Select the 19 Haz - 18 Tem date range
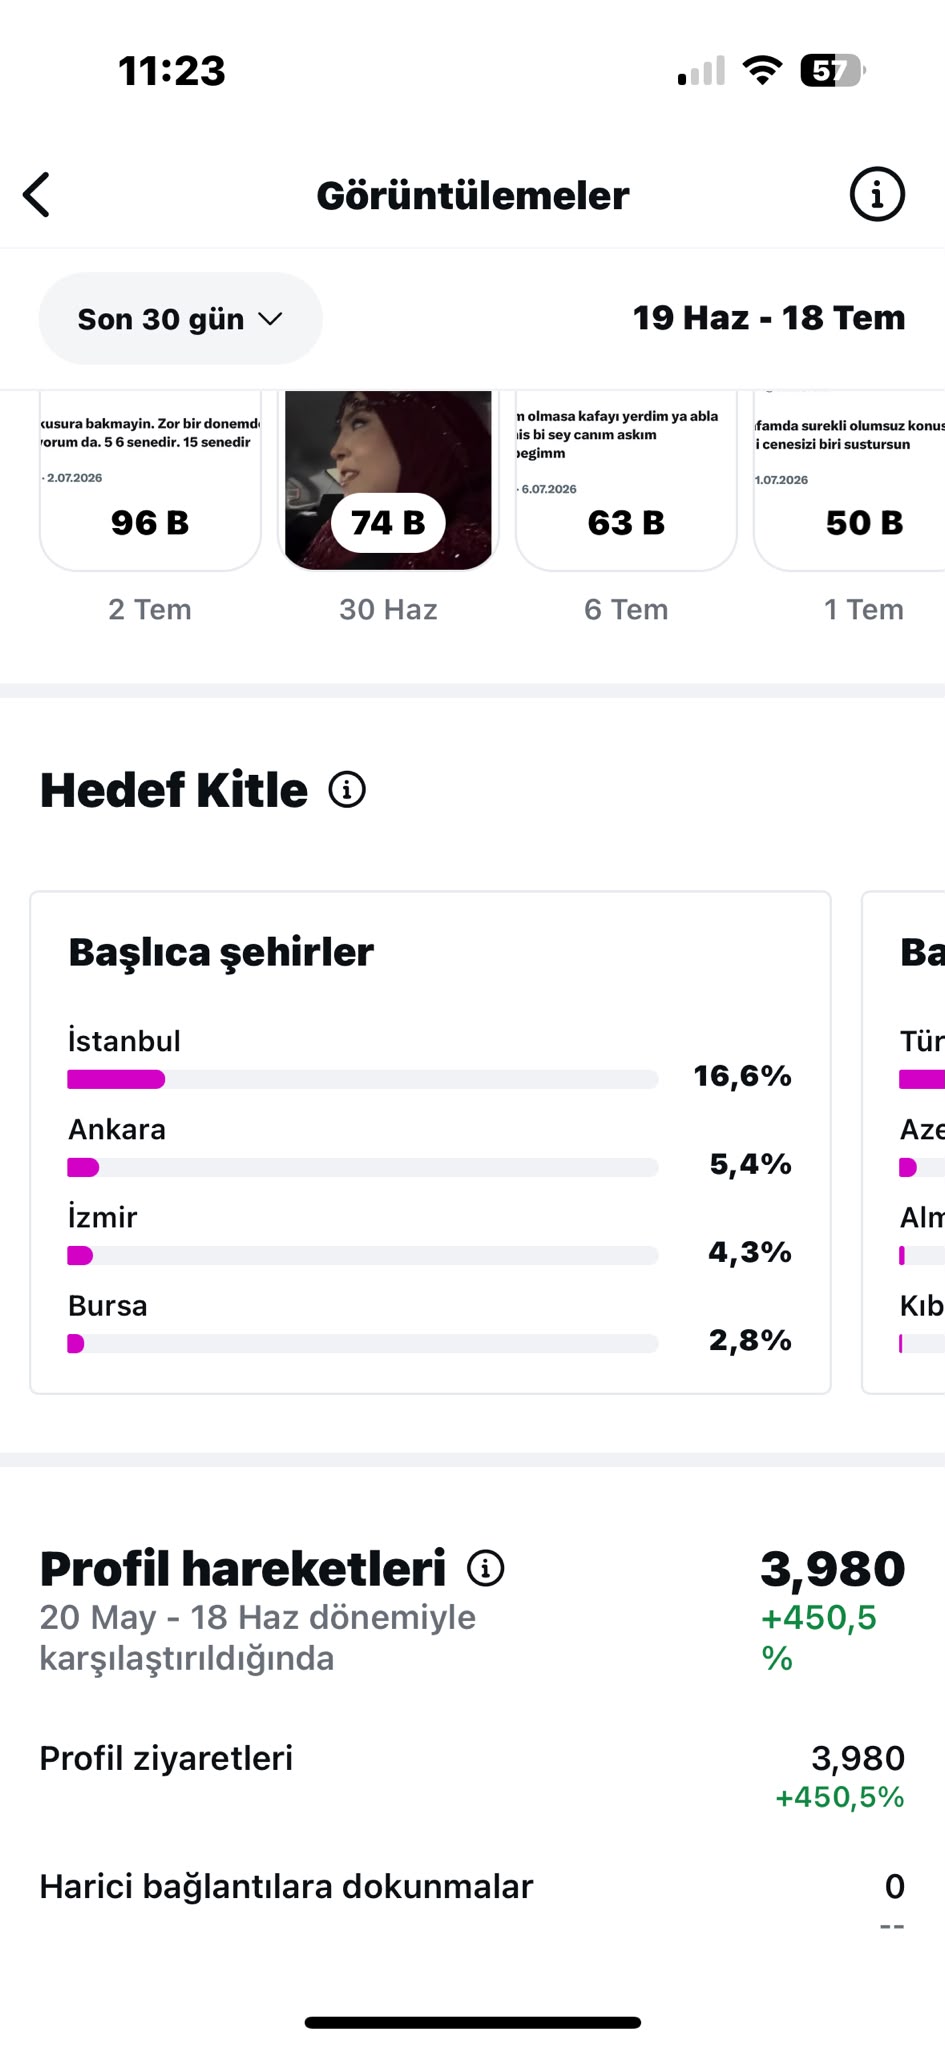The width and height of the screenshot is (945, 2048). point(769,318)
